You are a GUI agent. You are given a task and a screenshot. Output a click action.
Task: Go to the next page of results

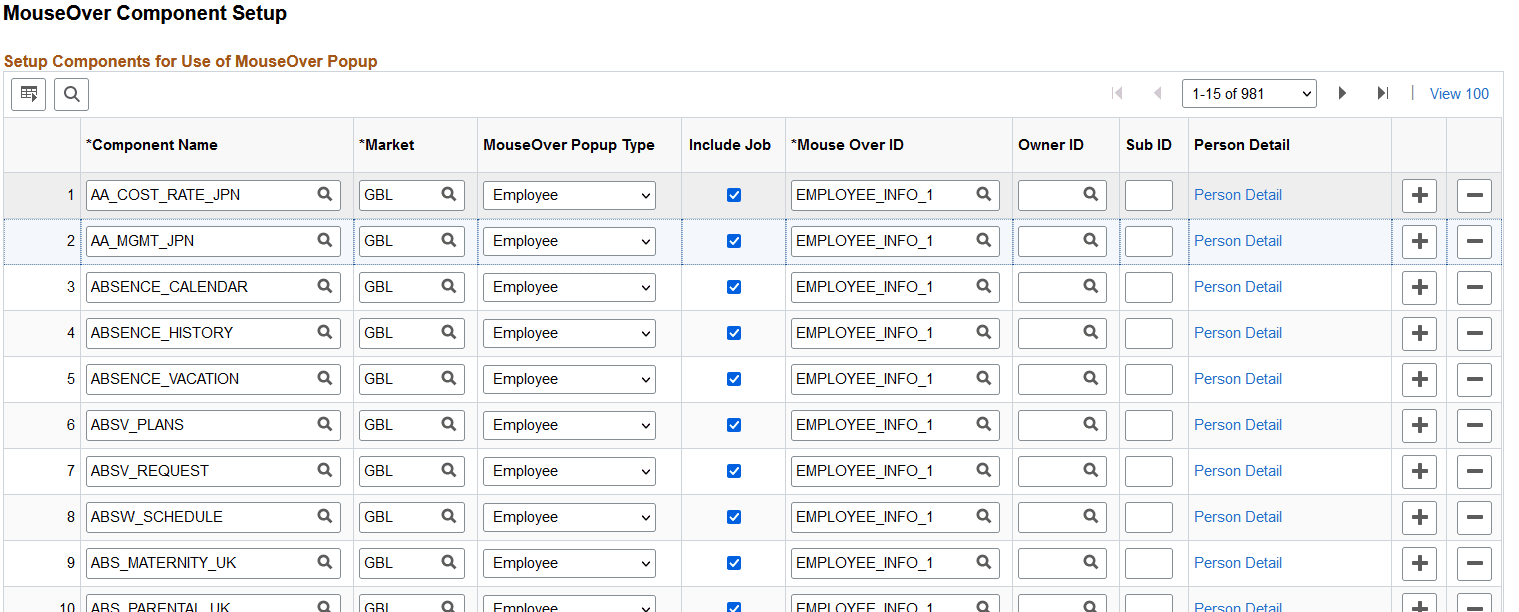tap(1342, 93)
